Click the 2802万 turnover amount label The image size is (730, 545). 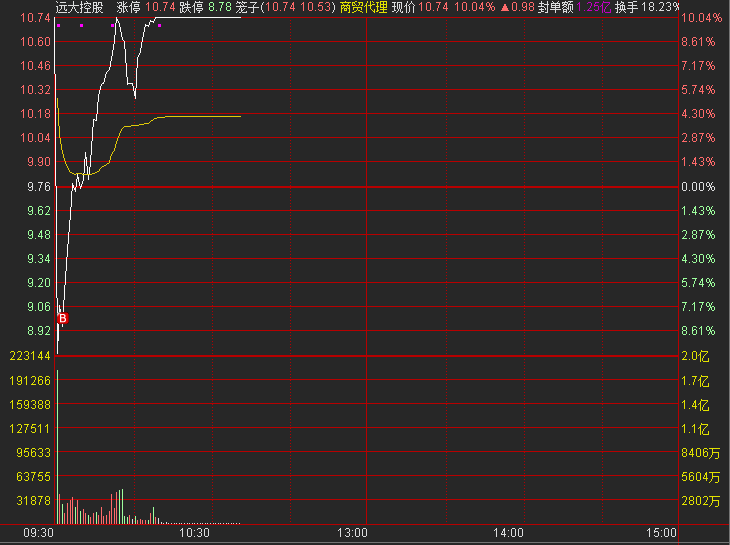701,501
